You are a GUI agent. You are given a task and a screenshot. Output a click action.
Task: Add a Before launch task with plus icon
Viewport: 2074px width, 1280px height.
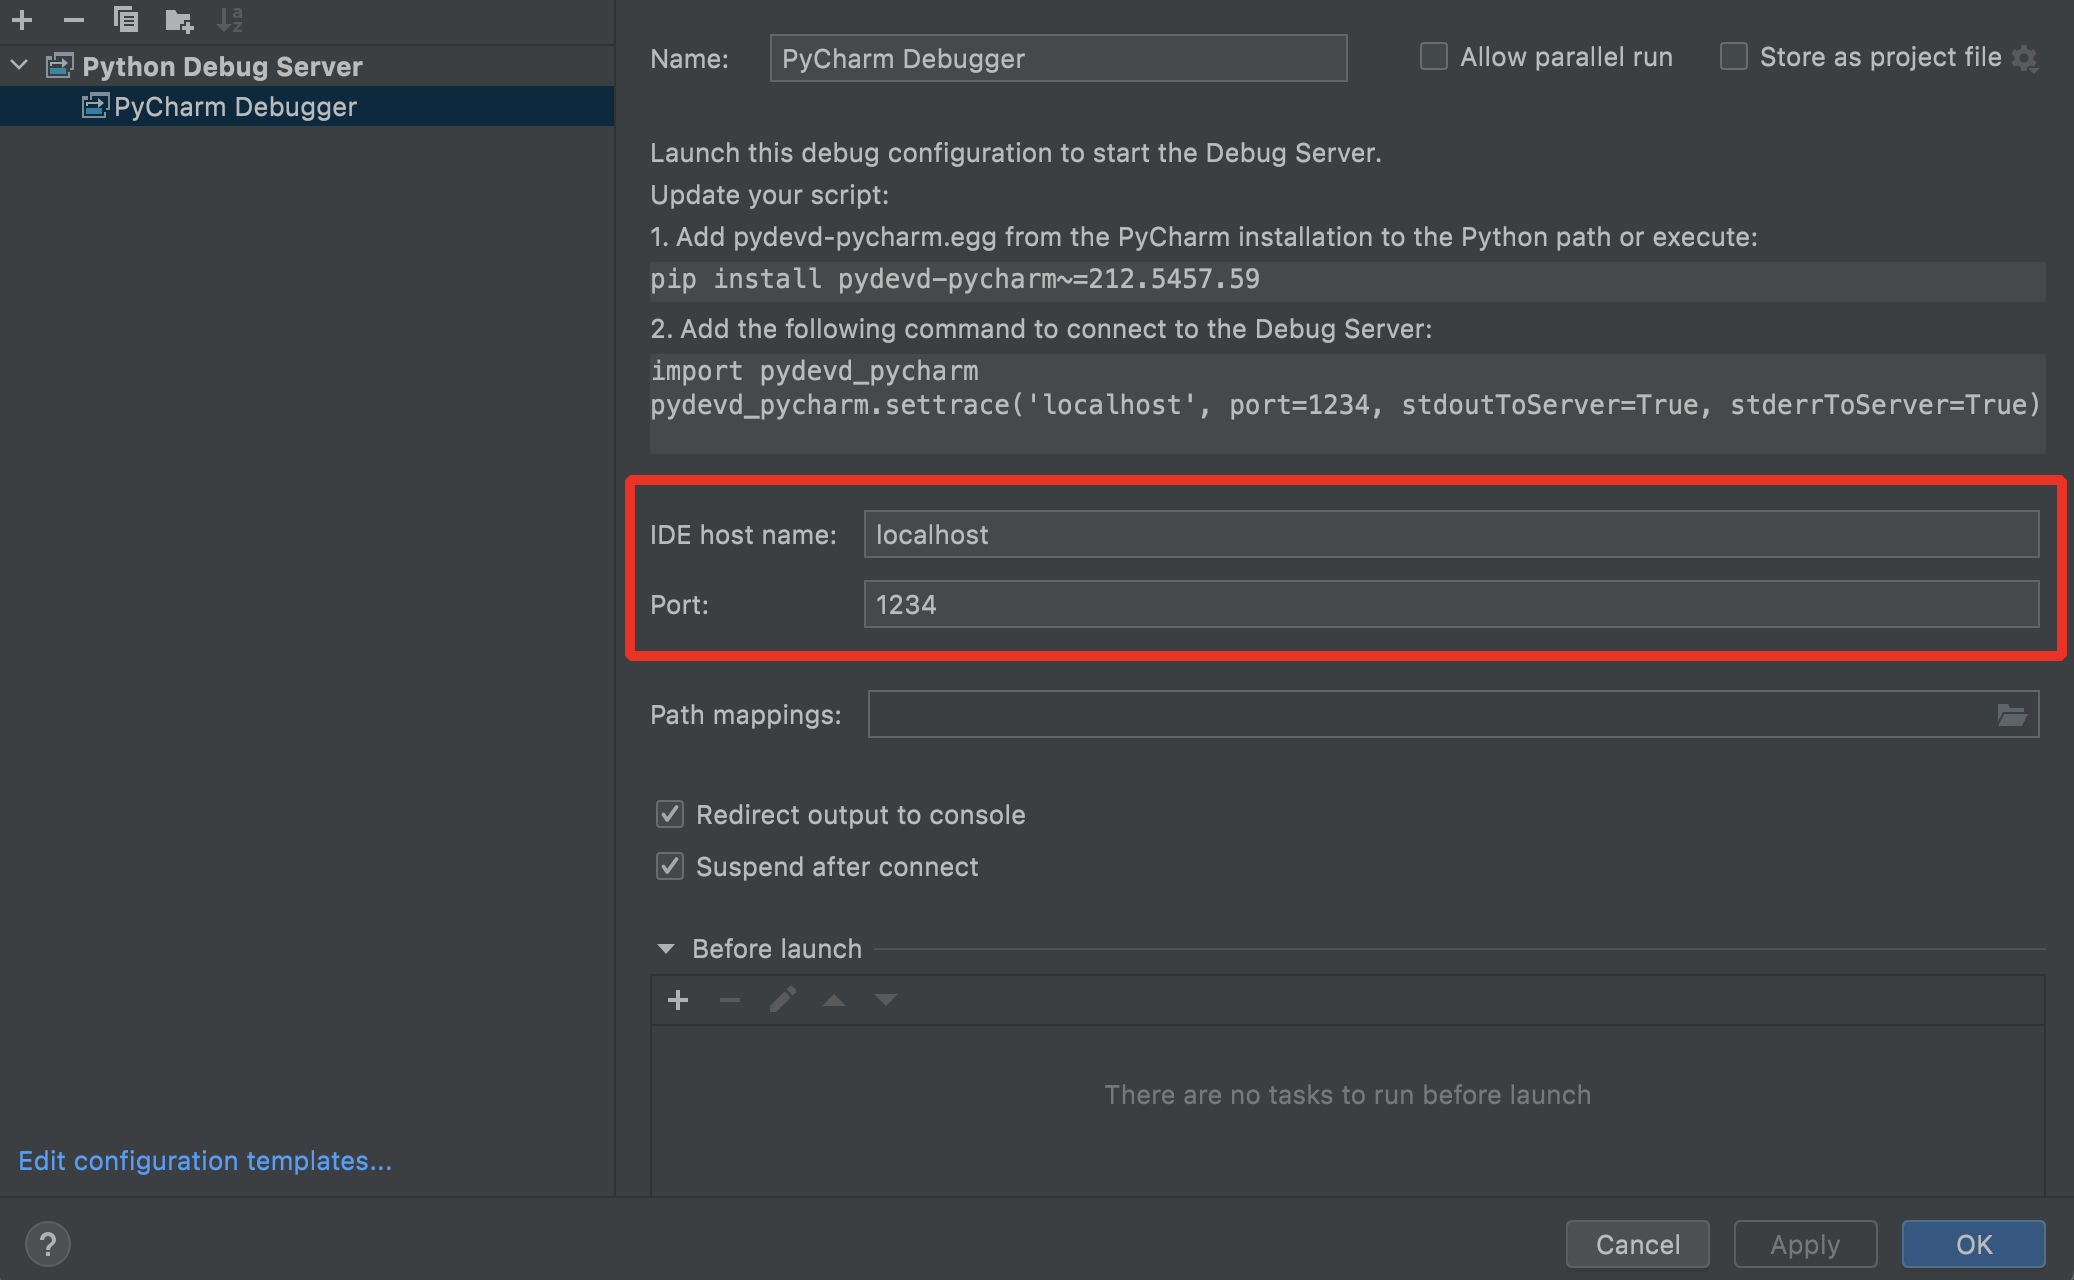(x=678, y=1000)
